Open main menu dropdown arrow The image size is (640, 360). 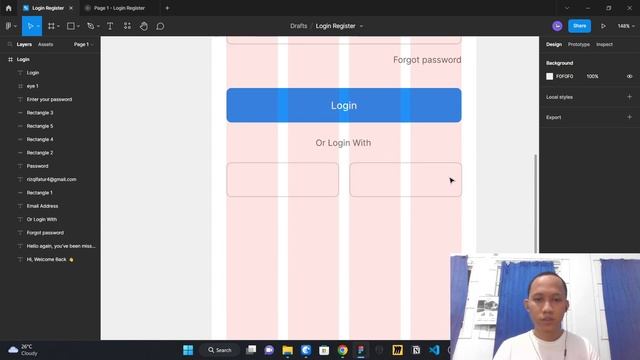coord(16,27)
